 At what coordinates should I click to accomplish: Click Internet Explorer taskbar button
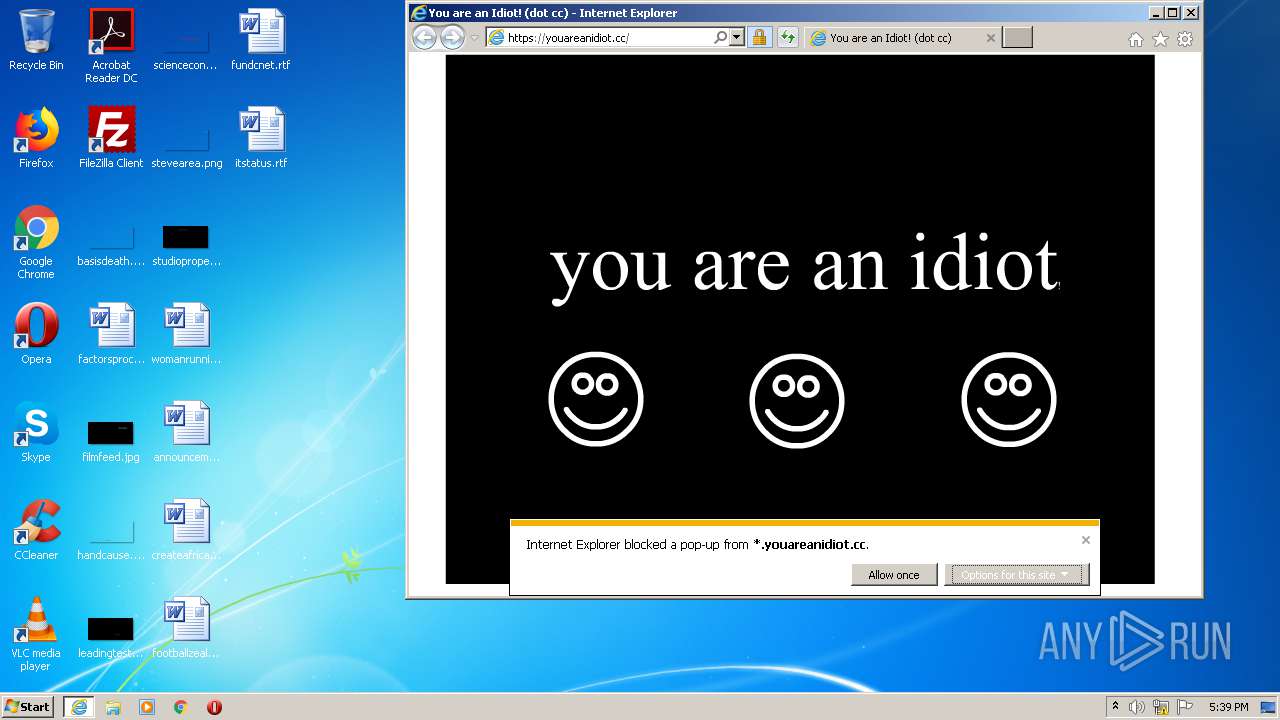tap(79, 707)
